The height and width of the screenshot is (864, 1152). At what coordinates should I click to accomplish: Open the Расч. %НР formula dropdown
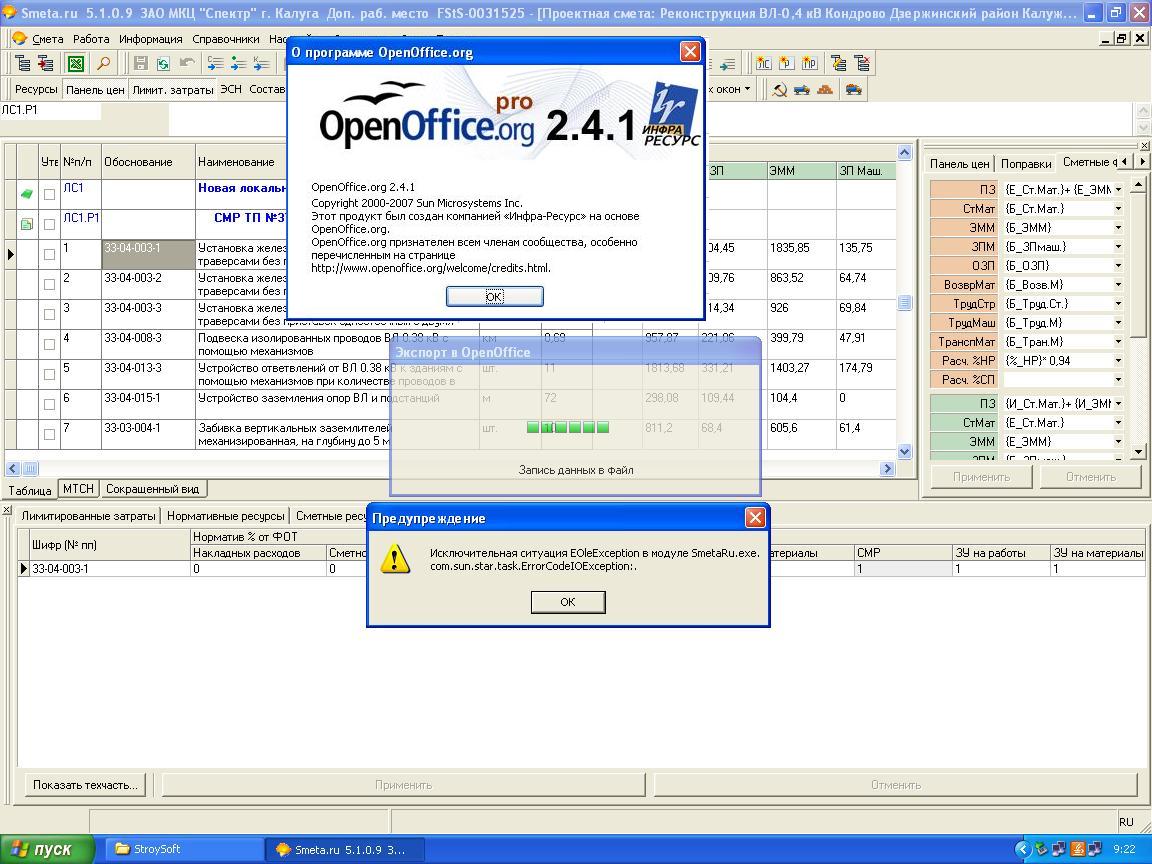[1118, 361]
